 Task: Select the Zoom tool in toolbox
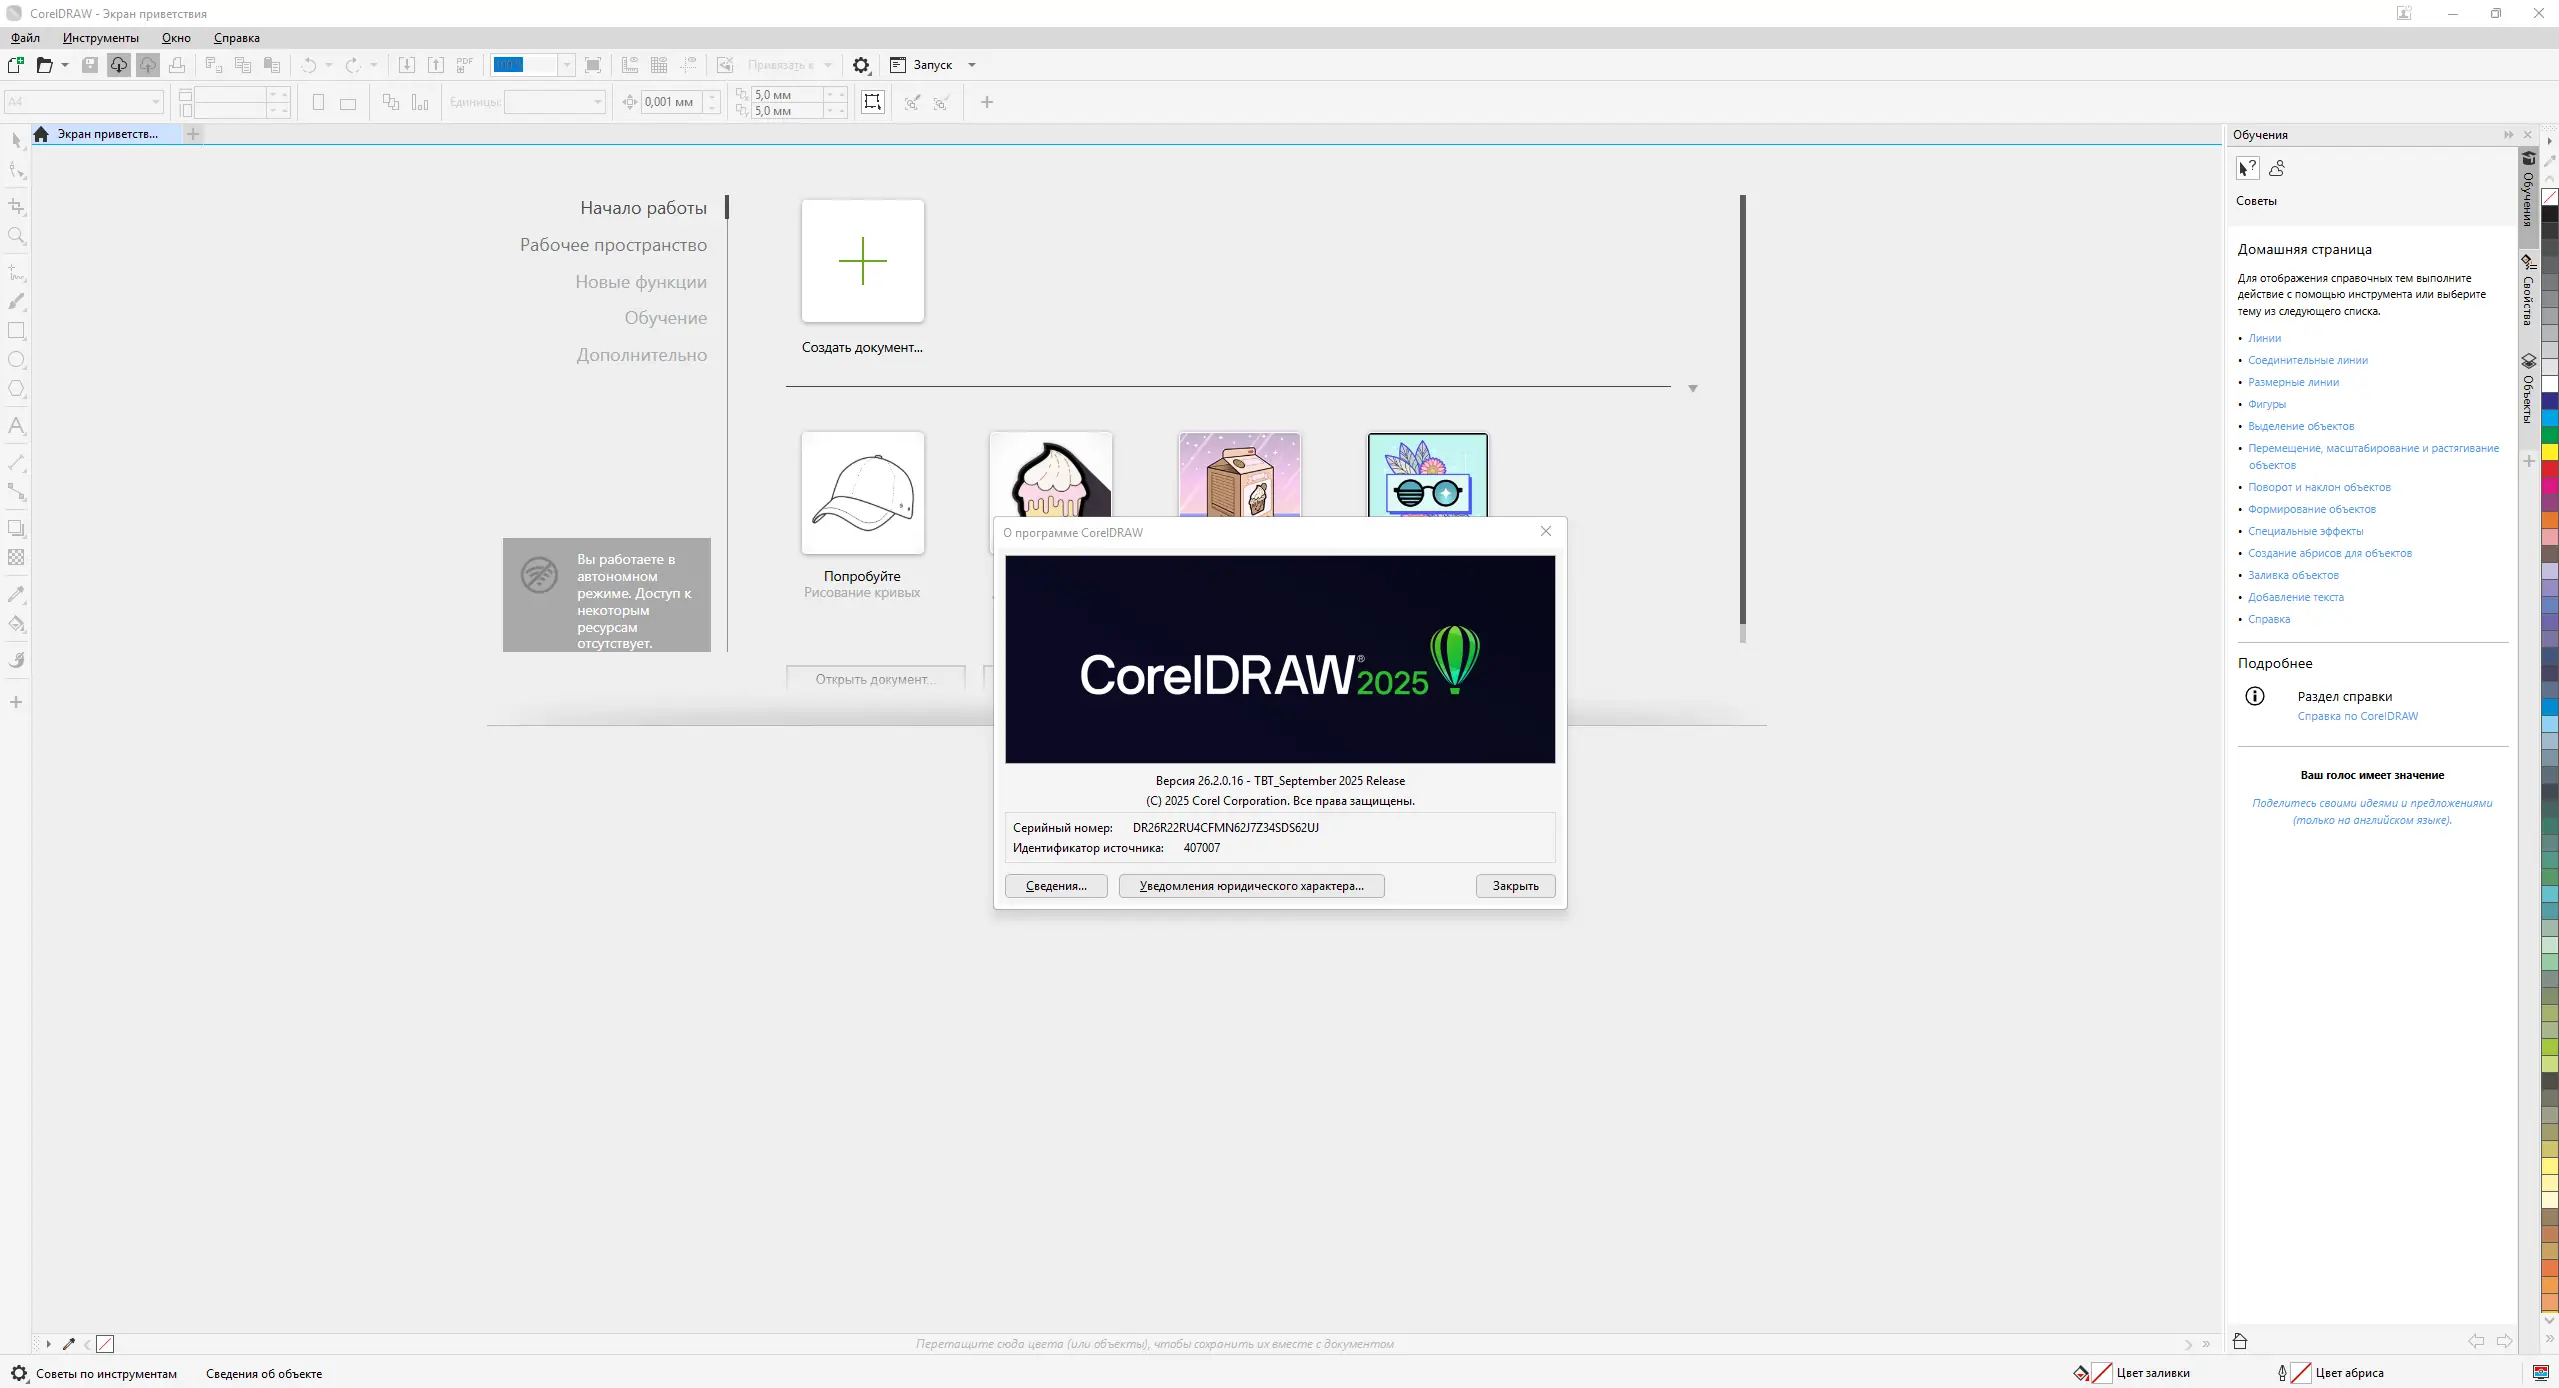tap(16, 236)
